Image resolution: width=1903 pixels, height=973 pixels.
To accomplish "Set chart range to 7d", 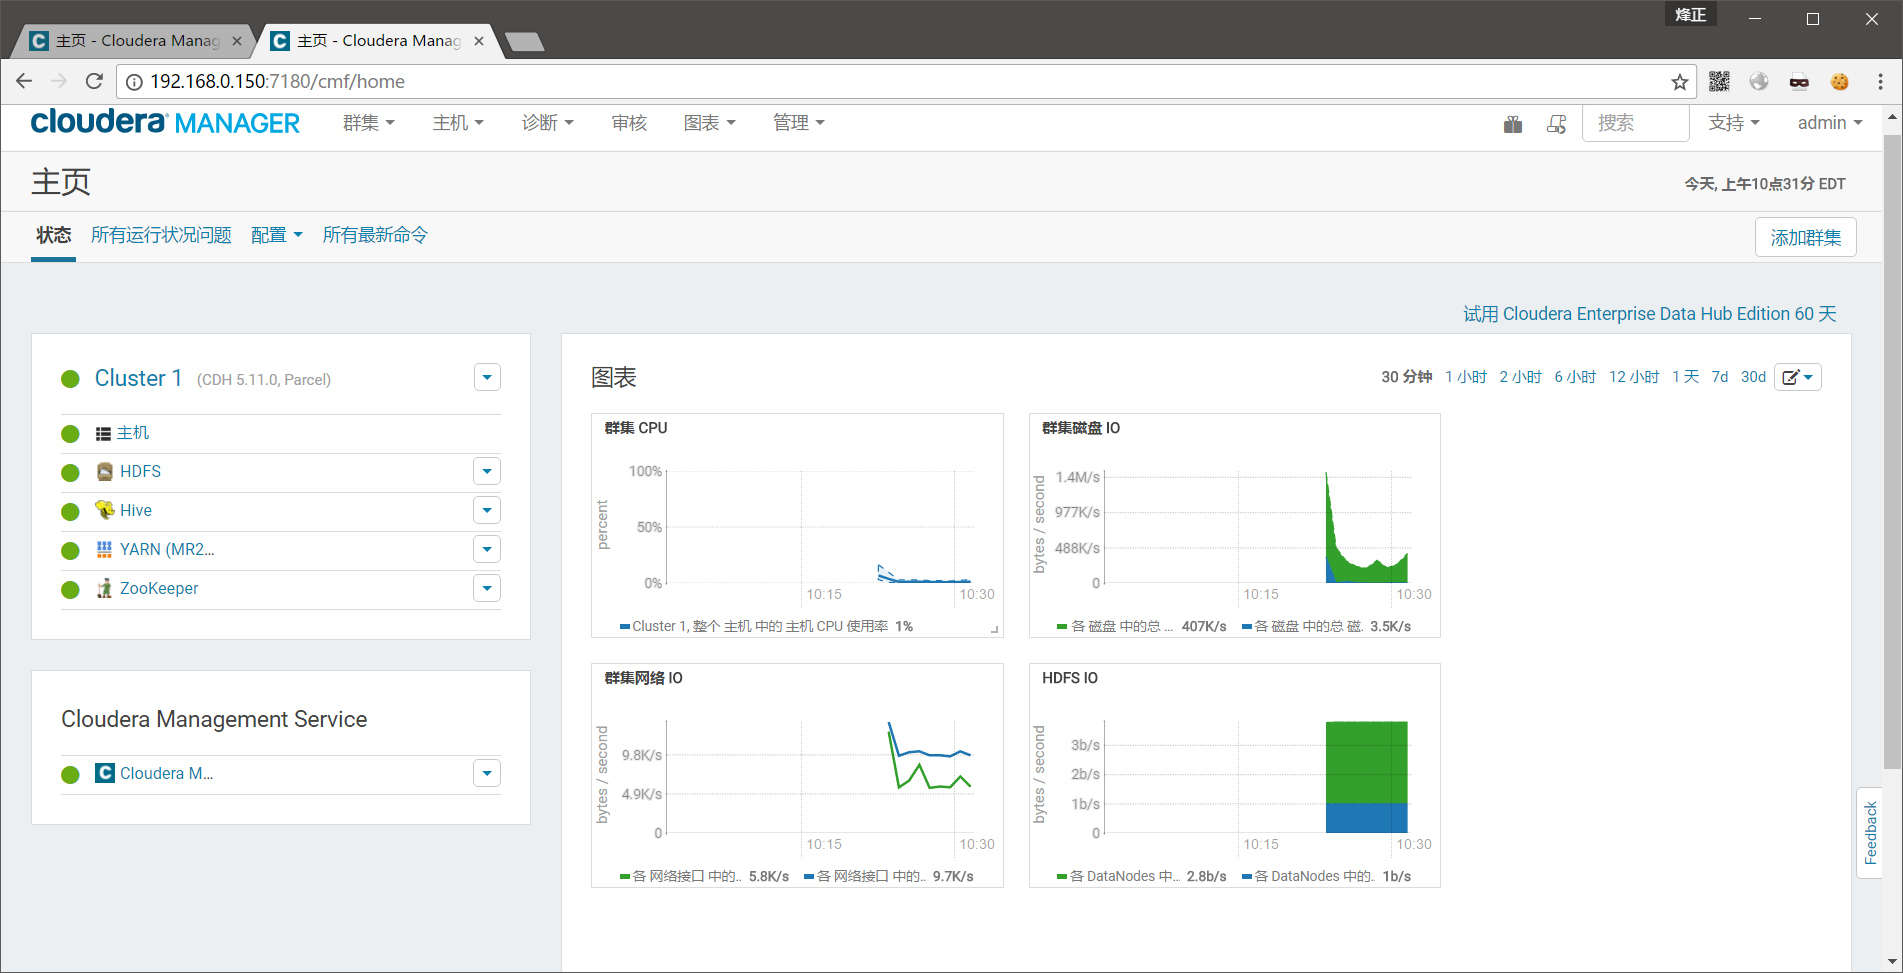I will pyautogui.click(x=1719, y=377).
